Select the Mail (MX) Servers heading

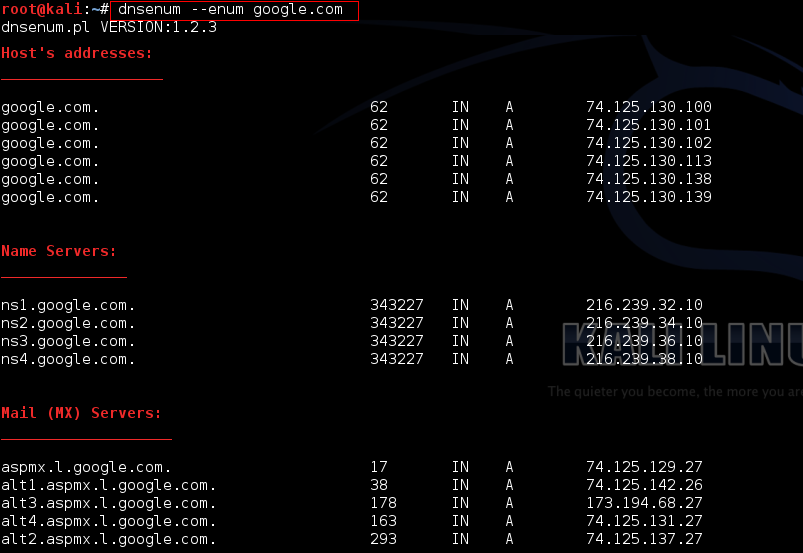coord(81,413)
